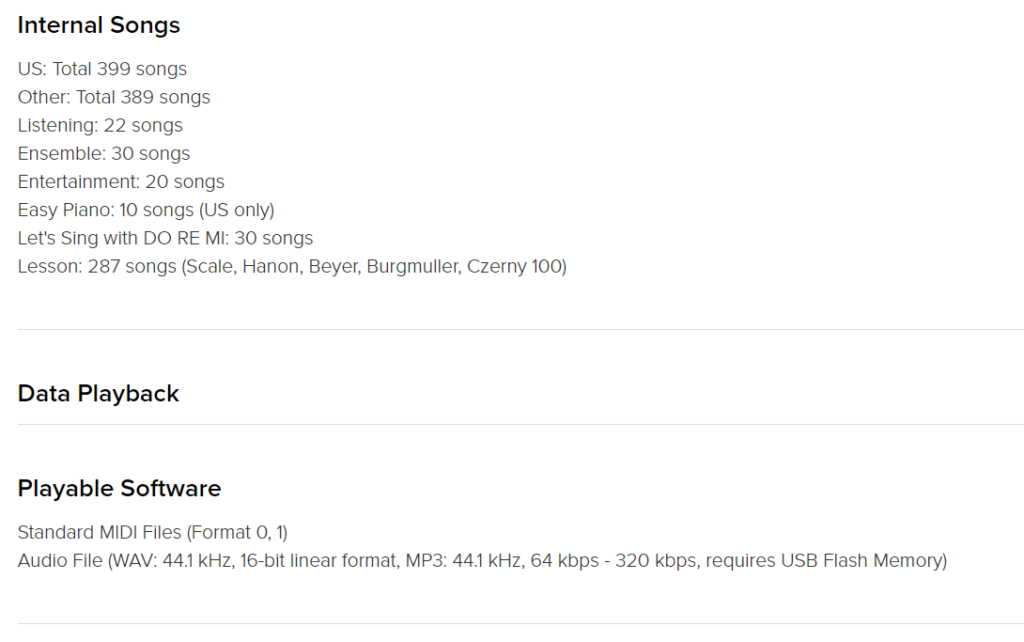Click the Internal Songs heading
The height and width of the screenshot is (642, 1024).
[x=99, y=25]
